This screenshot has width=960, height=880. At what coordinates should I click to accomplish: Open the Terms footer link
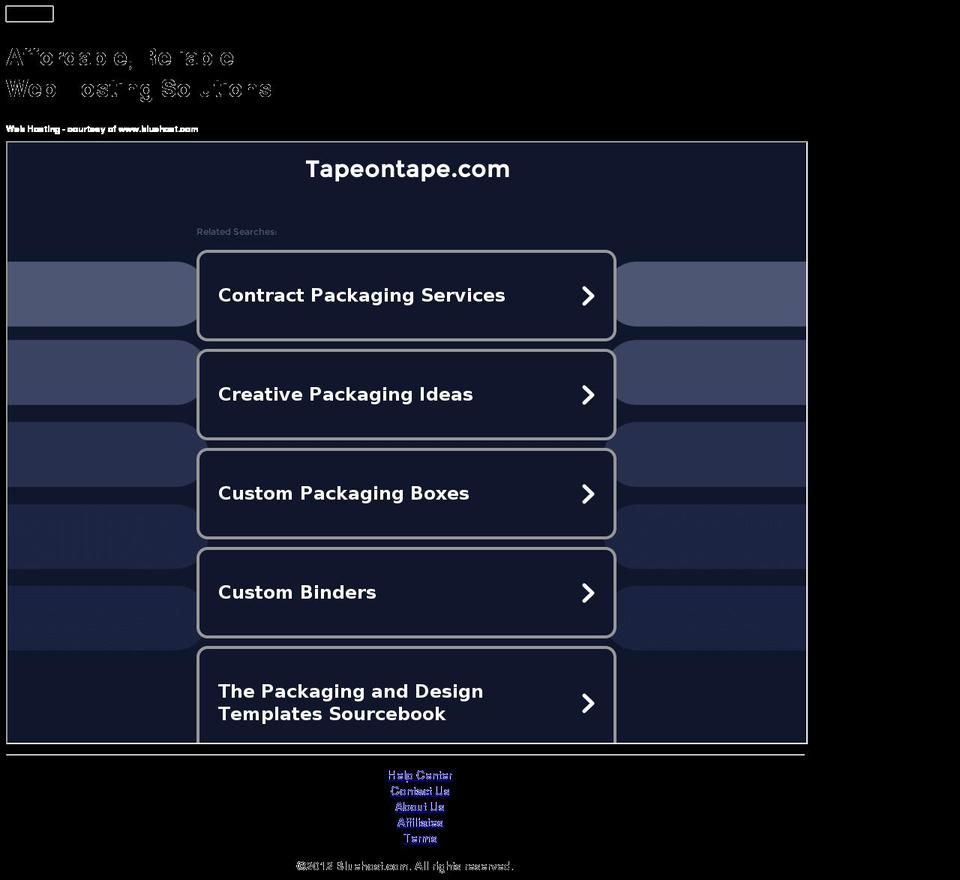420,839
